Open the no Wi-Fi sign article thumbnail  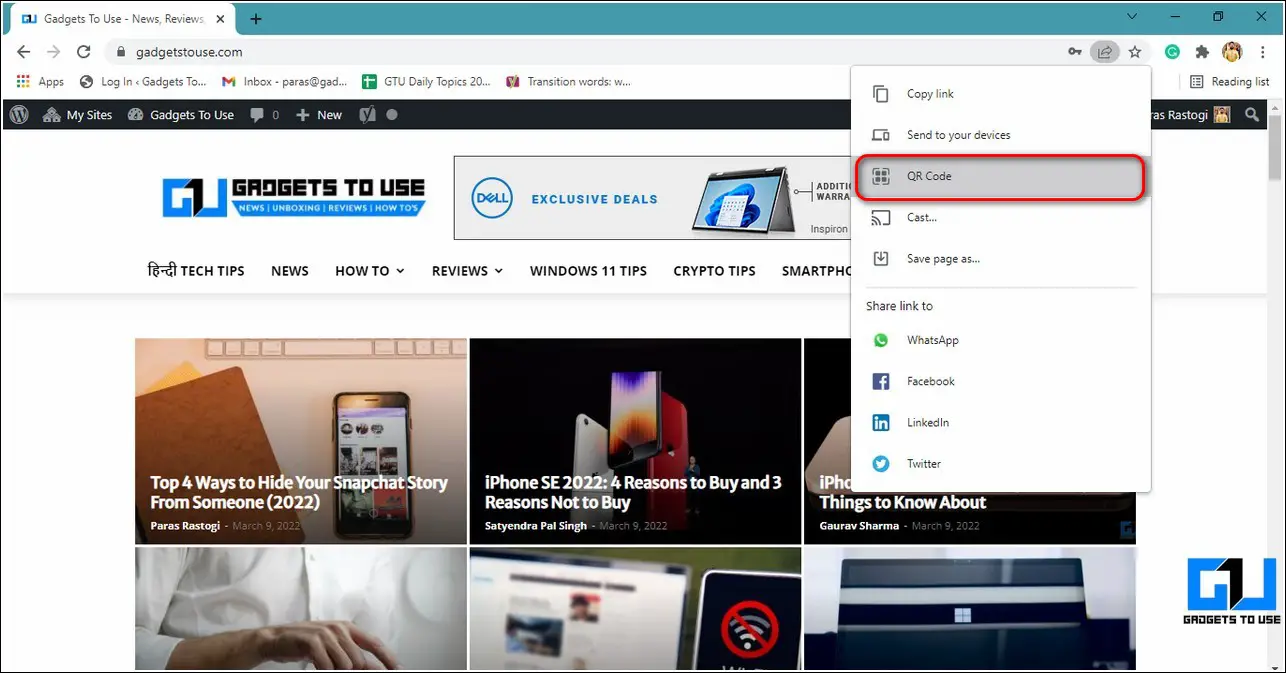click(635, 609)
